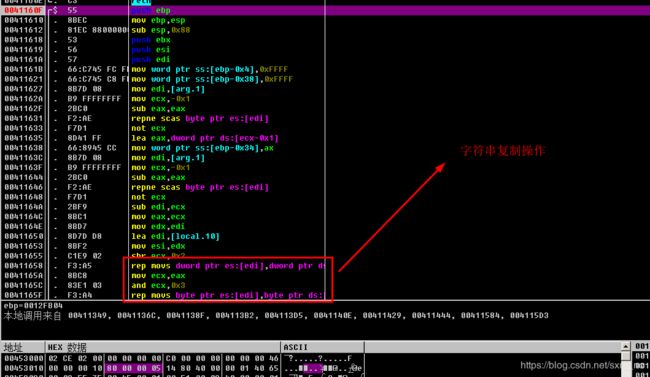Click hex bytes '83E1 03' in the opcode column

click(84, 285)
